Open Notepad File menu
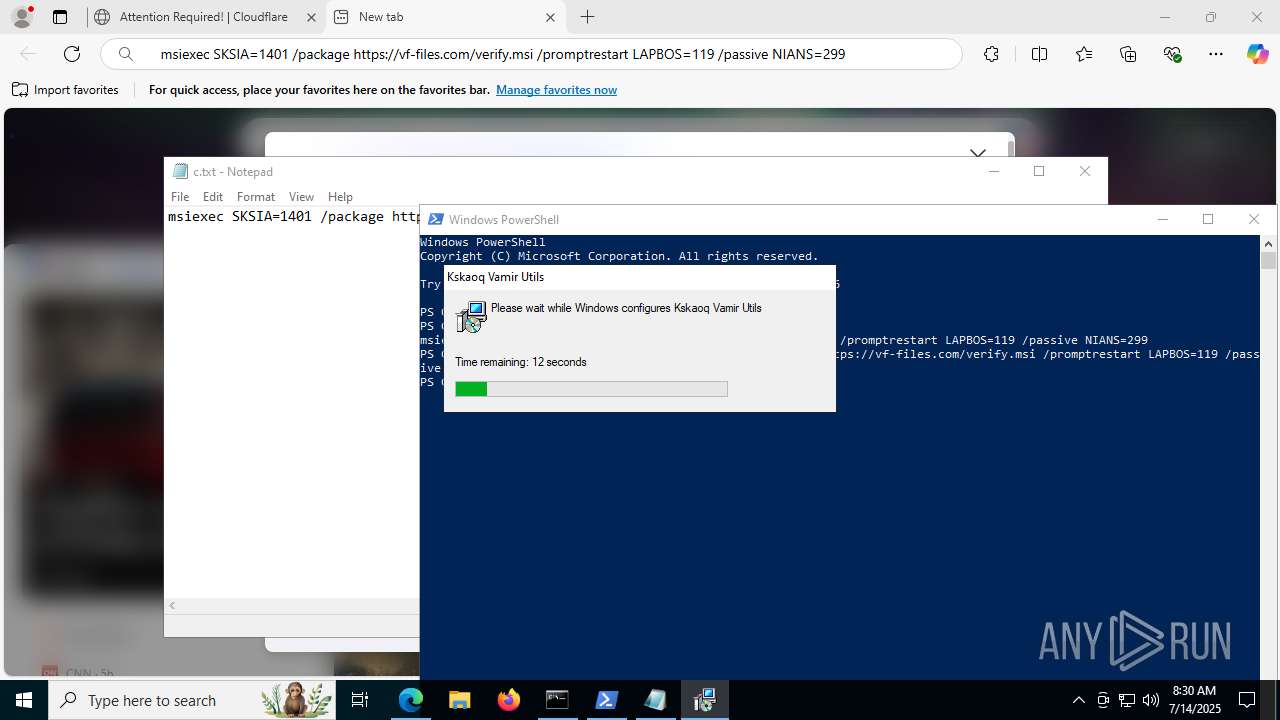Image resolution: width=1280 pixels, height=720 pixels. [180, 197]
